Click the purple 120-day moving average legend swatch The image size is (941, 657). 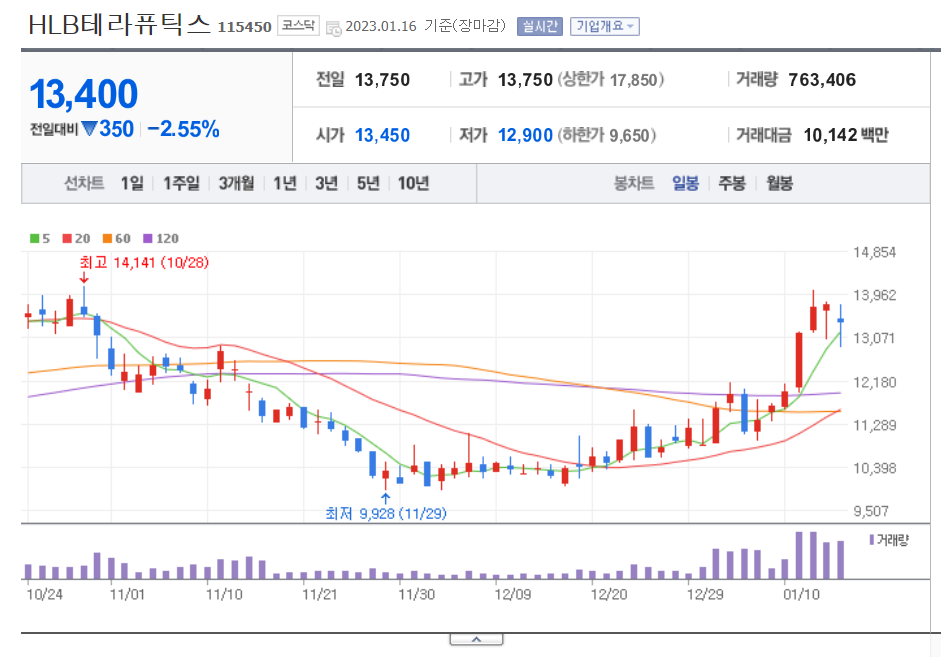[148, 239]
